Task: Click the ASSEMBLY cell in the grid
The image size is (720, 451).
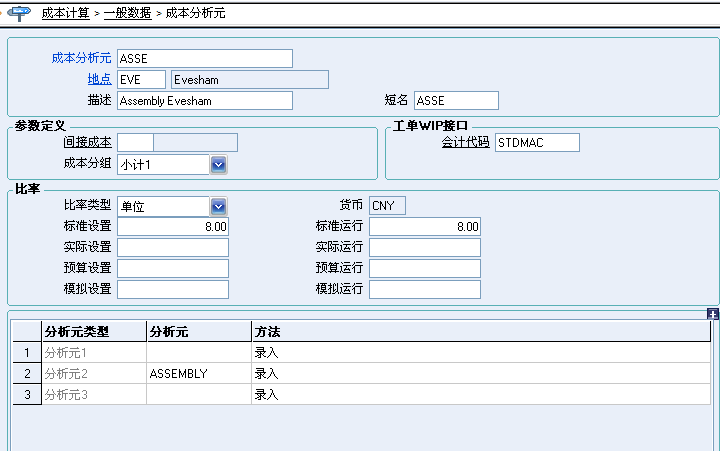Action: tap(198, 373)
